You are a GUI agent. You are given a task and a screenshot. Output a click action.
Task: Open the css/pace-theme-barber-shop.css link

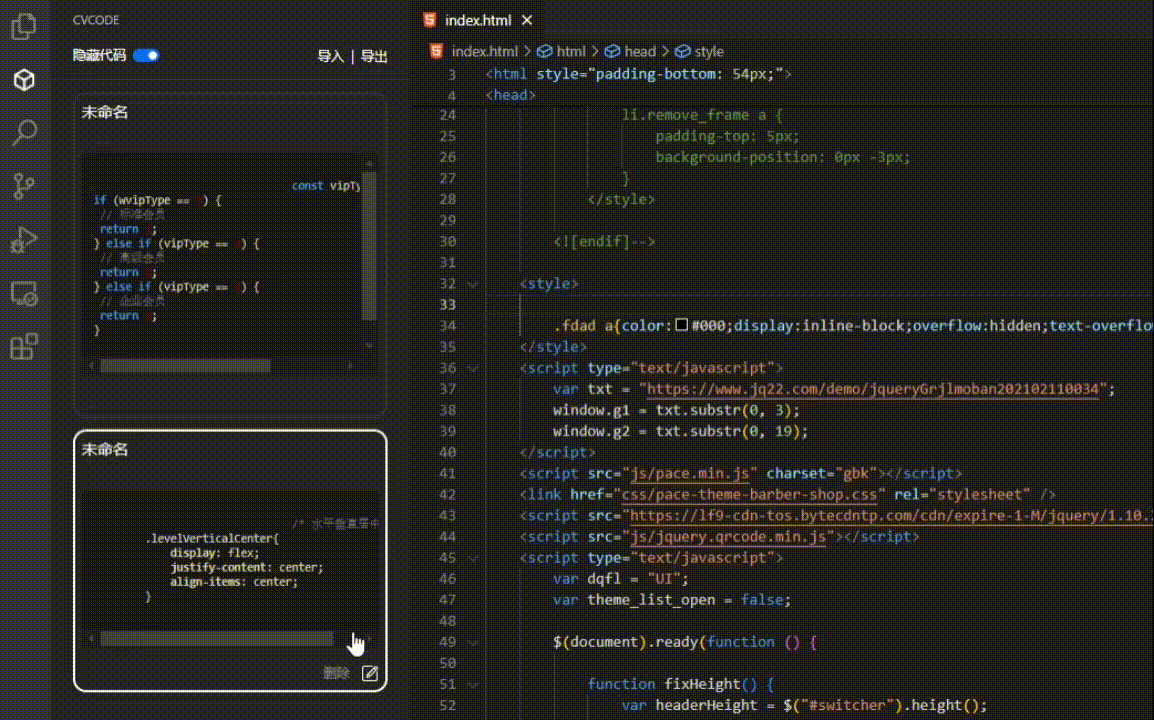click(x=749, y=495)
